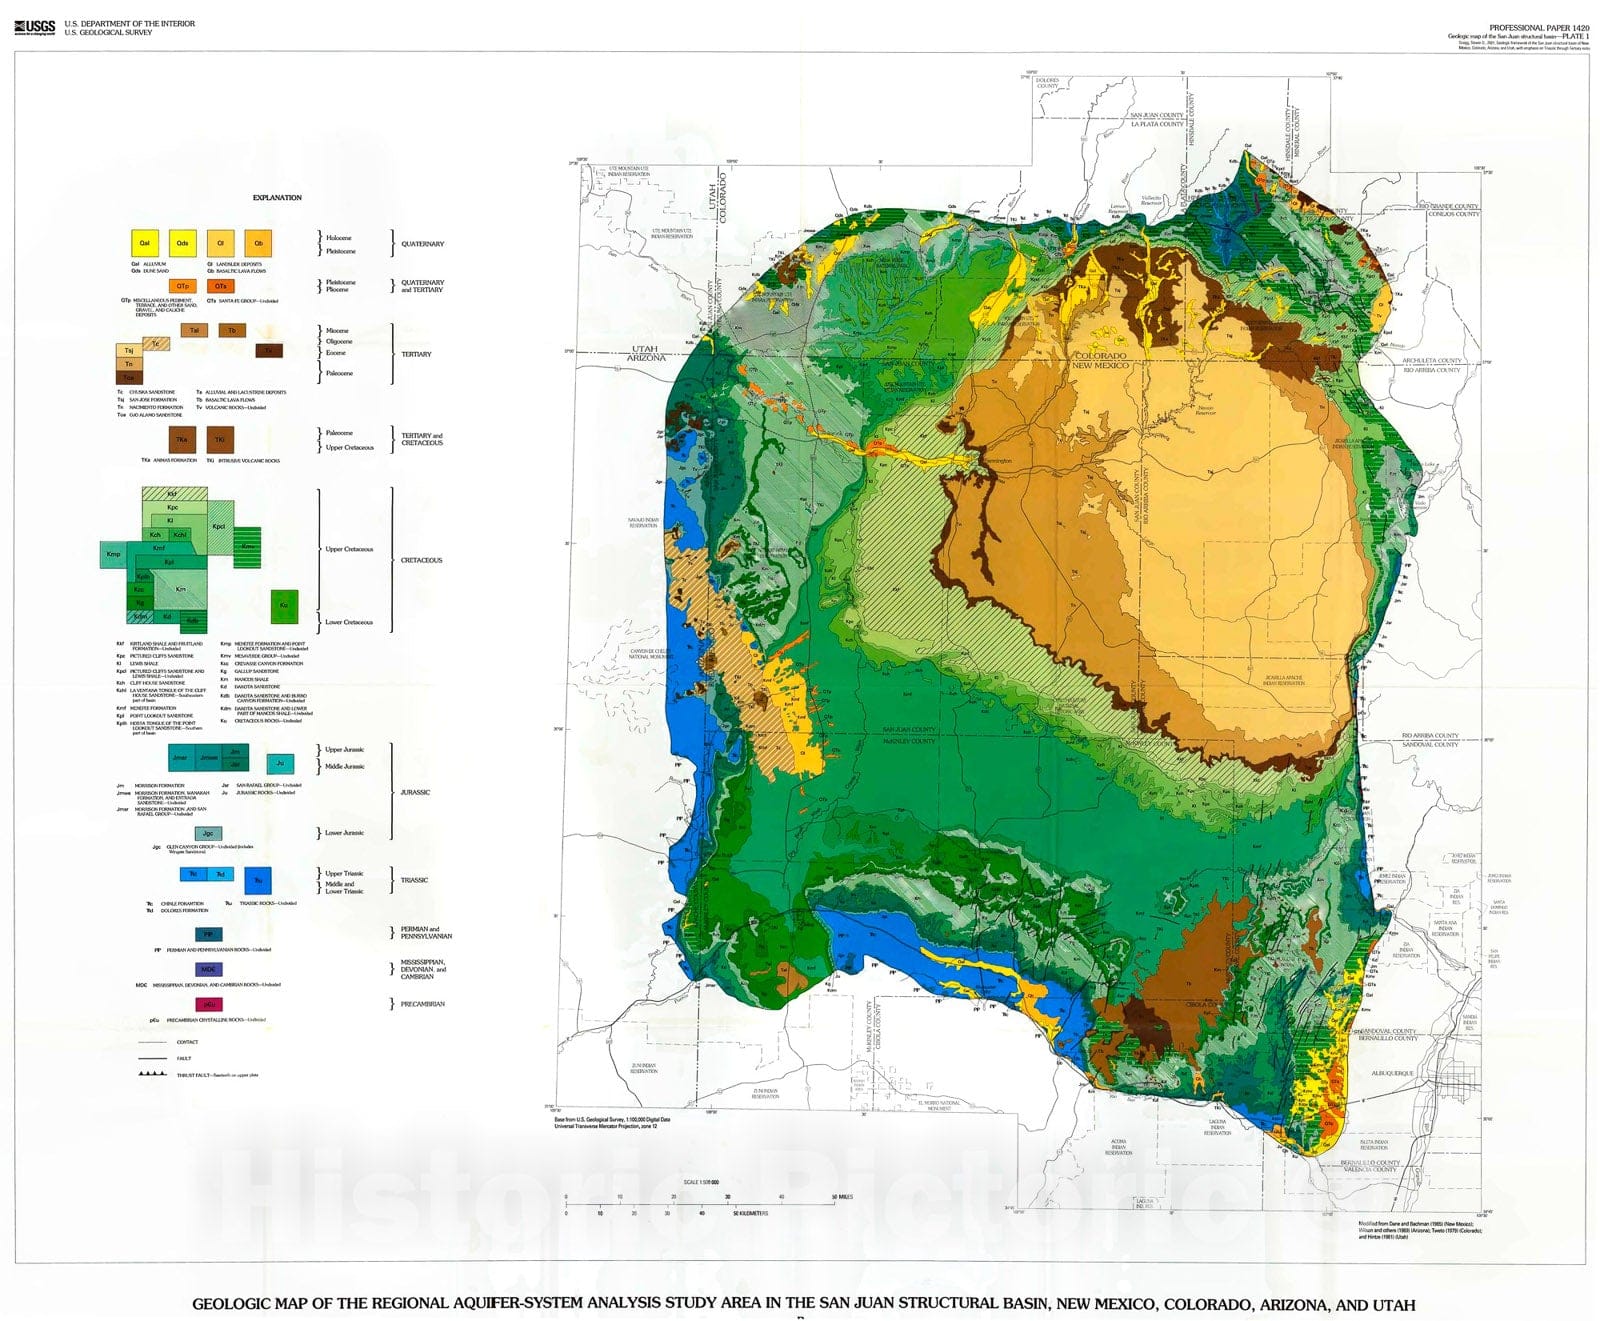Click the Jgc Glen Canyon Group swatch
The height and width of the screenshot is (1321, 1600).
point(208,833)
